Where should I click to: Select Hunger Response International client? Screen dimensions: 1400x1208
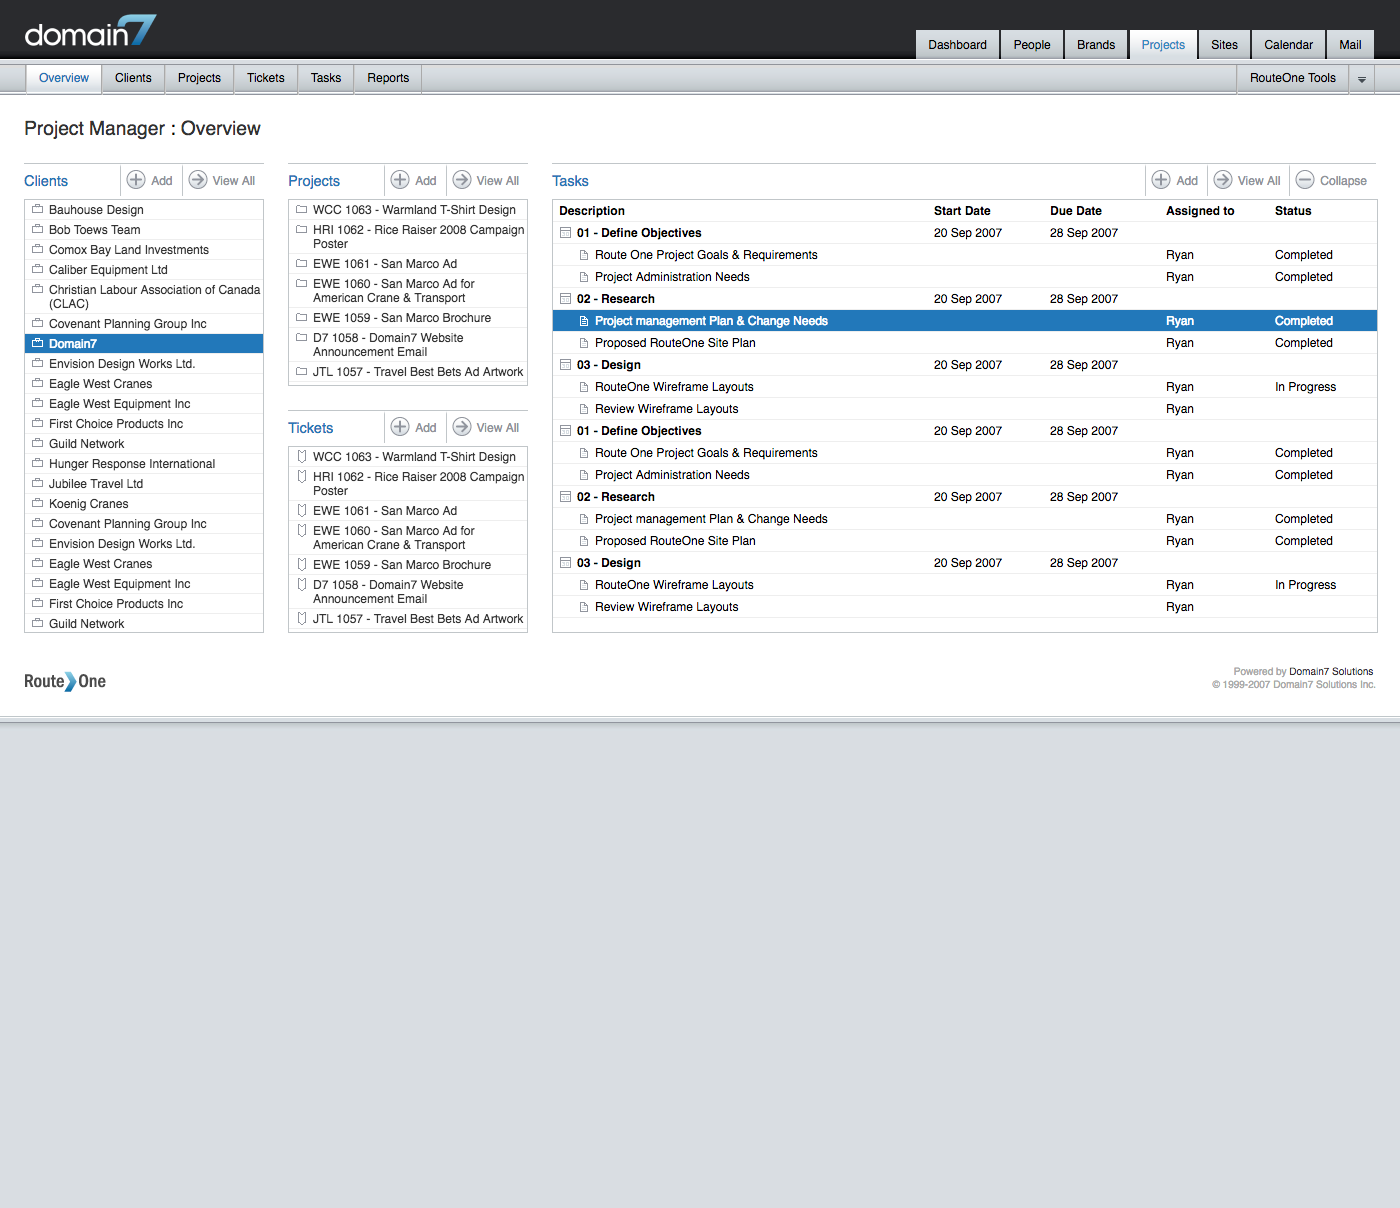(132, 464)
